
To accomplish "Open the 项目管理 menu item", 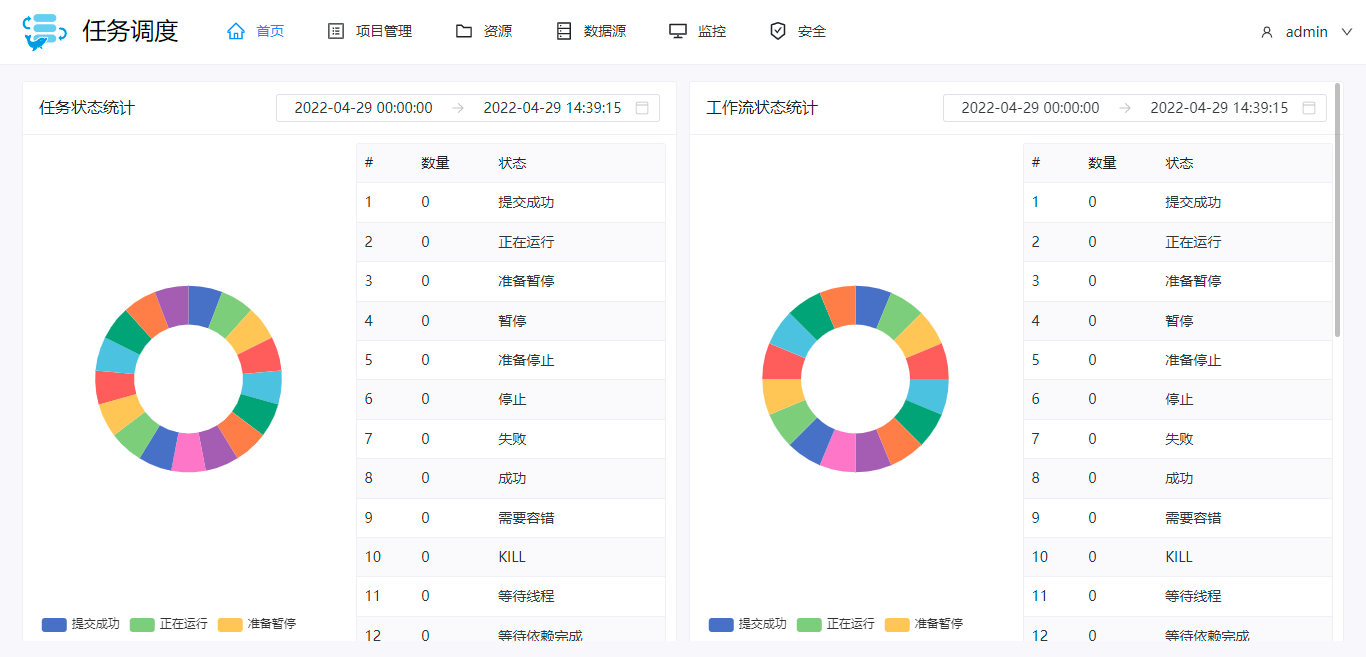I will click(x=383, y=31).
